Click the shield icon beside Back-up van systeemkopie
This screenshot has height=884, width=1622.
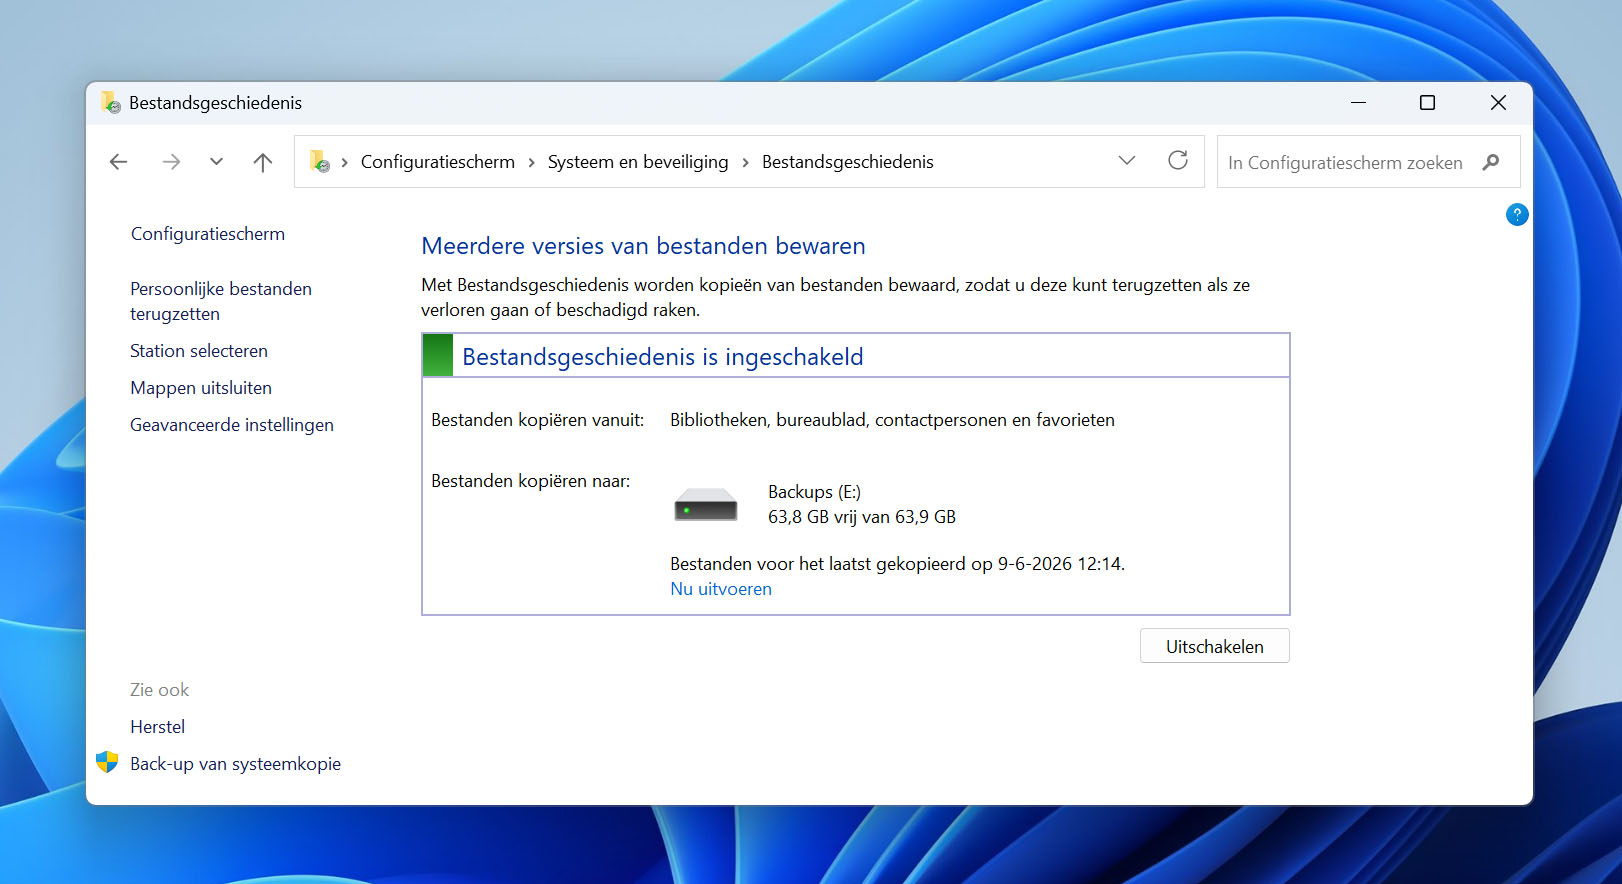coord(107,762)
